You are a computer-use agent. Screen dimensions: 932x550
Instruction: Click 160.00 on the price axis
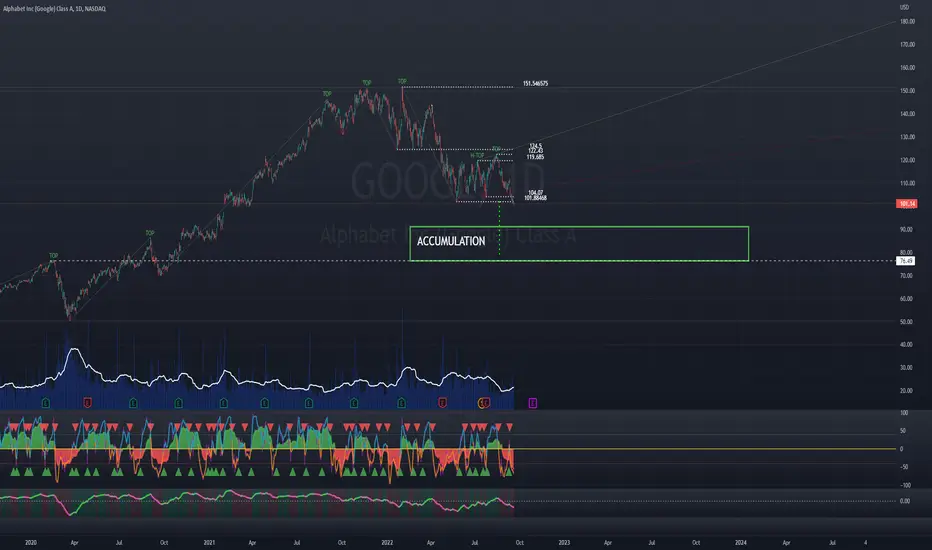pos(907,68)
